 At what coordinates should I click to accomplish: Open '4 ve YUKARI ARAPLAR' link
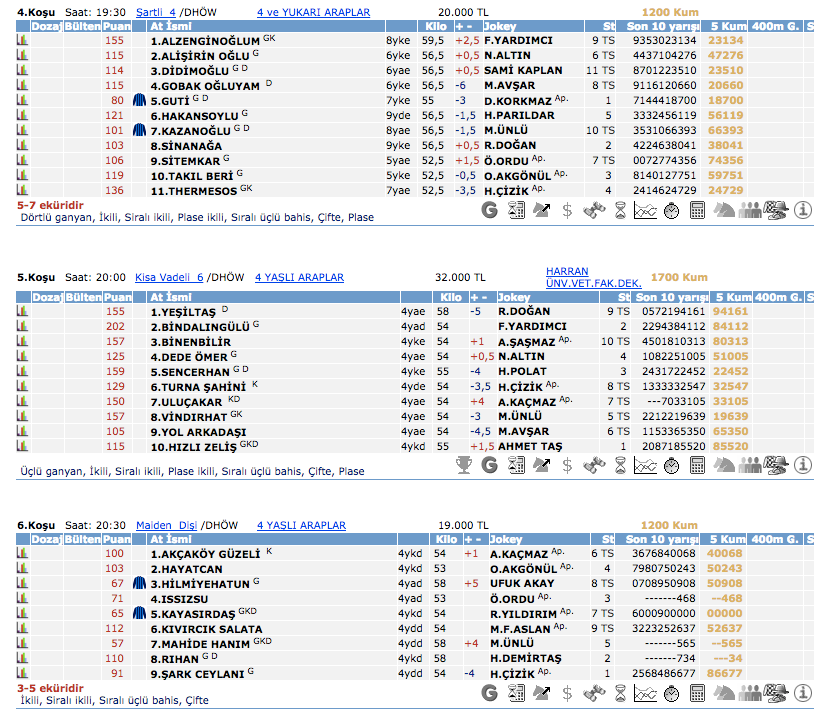tap(313, 13)
